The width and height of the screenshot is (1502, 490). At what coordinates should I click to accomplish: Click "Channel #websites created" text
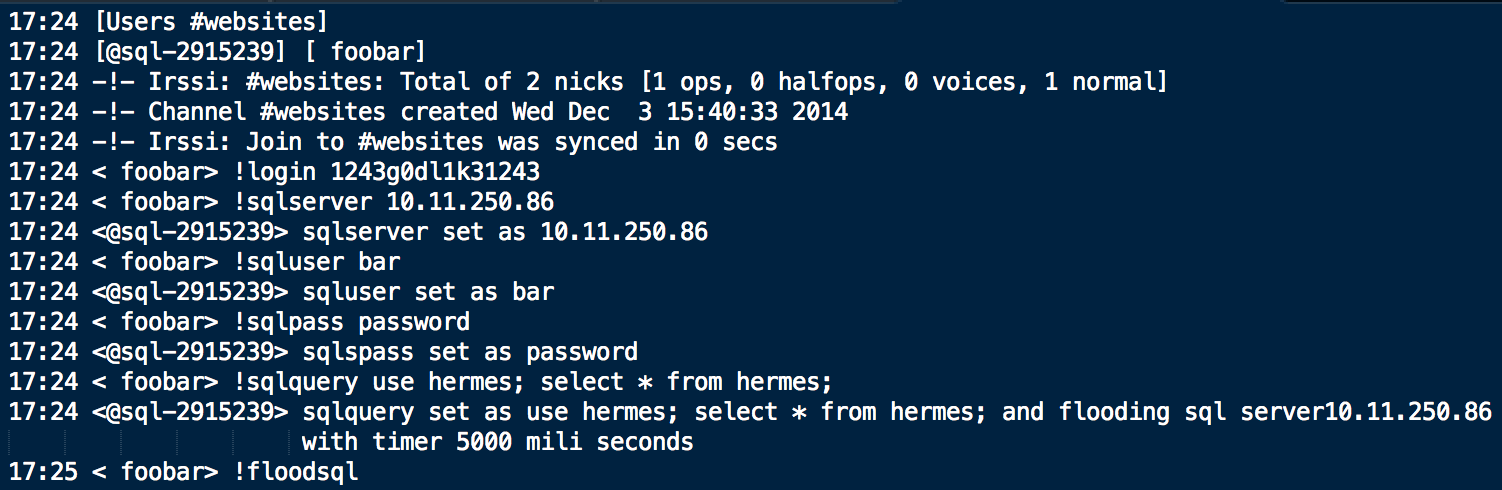click(x=323, y=112)
